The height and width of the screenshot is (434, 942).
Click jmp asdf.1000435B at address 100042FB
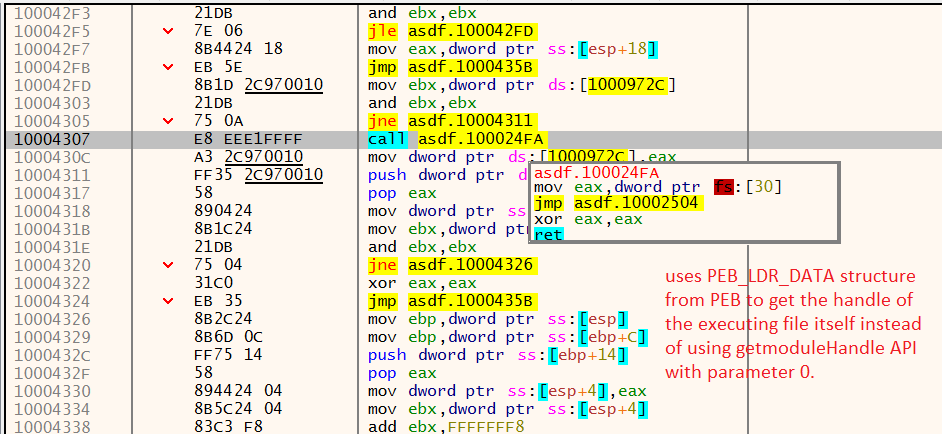click(452, 67)
